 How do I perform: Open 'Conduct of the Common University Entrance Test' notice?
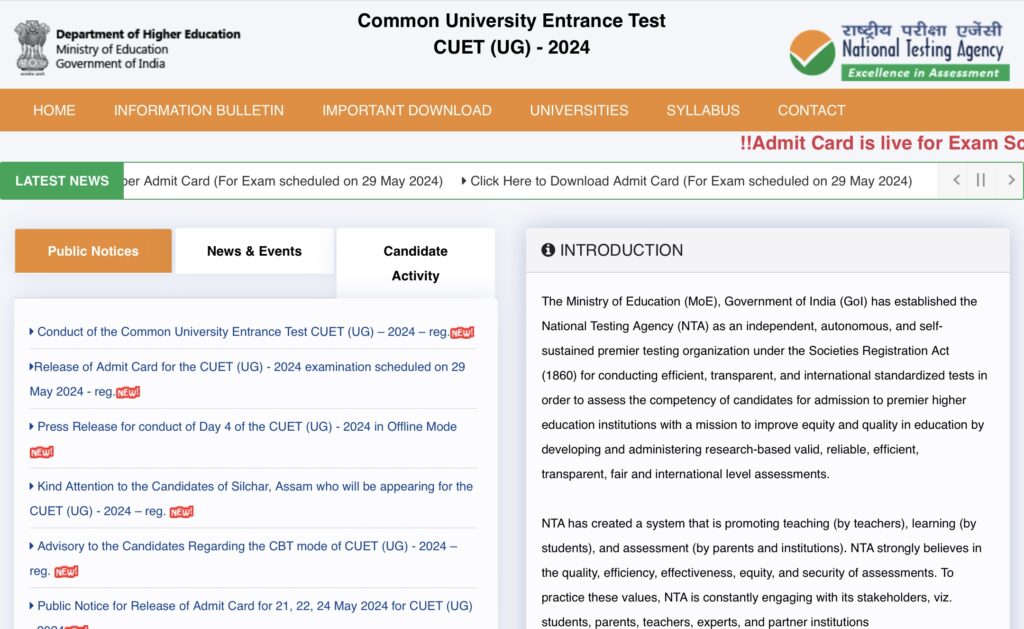(242, 332)
